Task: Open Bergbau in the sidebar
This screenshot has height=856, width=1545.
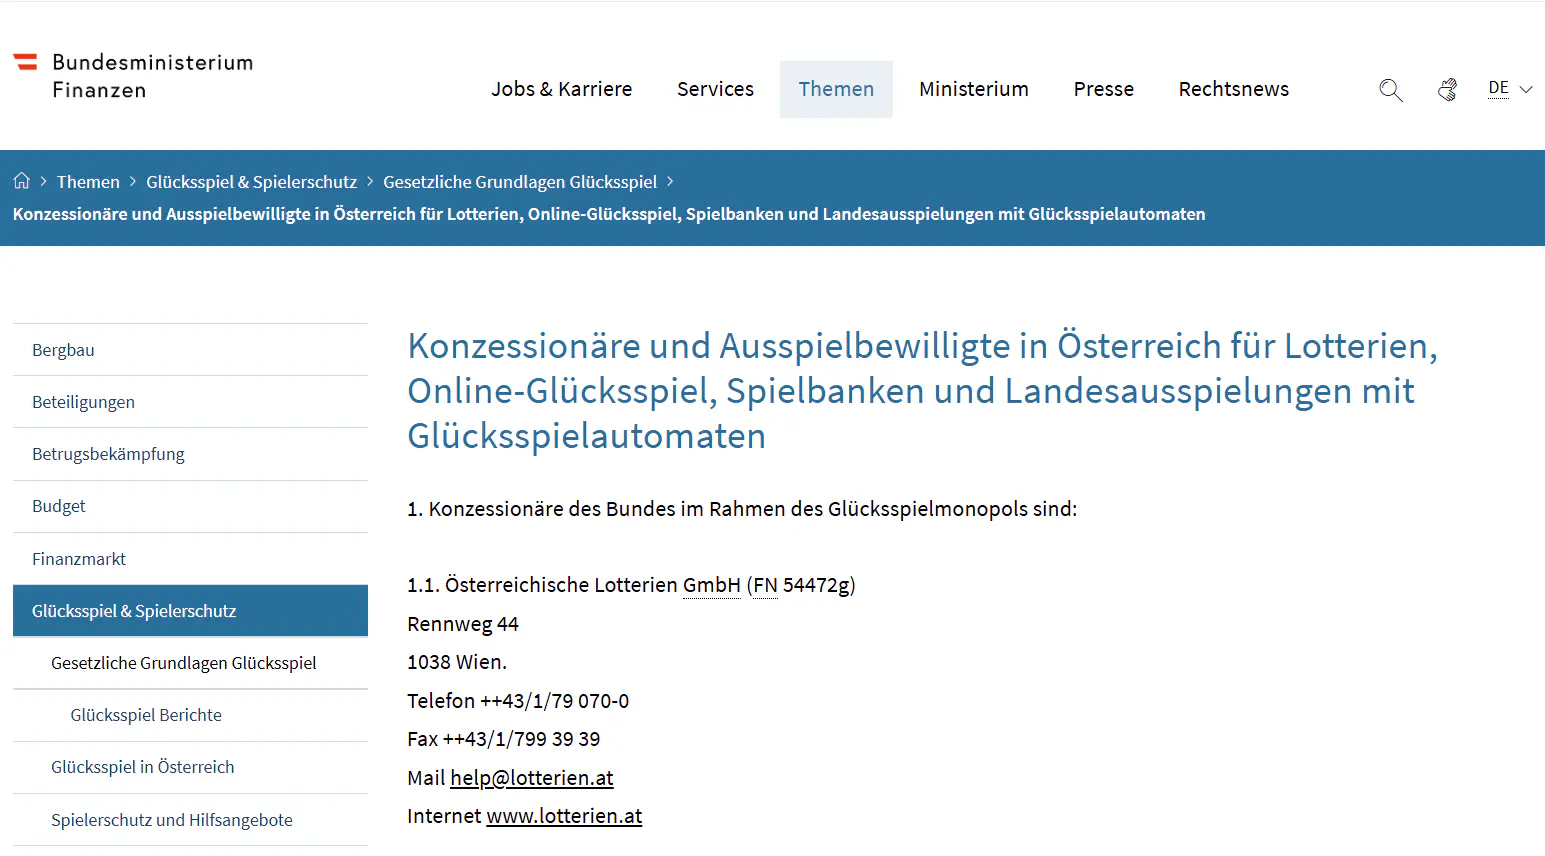Action: pos(190,350)
